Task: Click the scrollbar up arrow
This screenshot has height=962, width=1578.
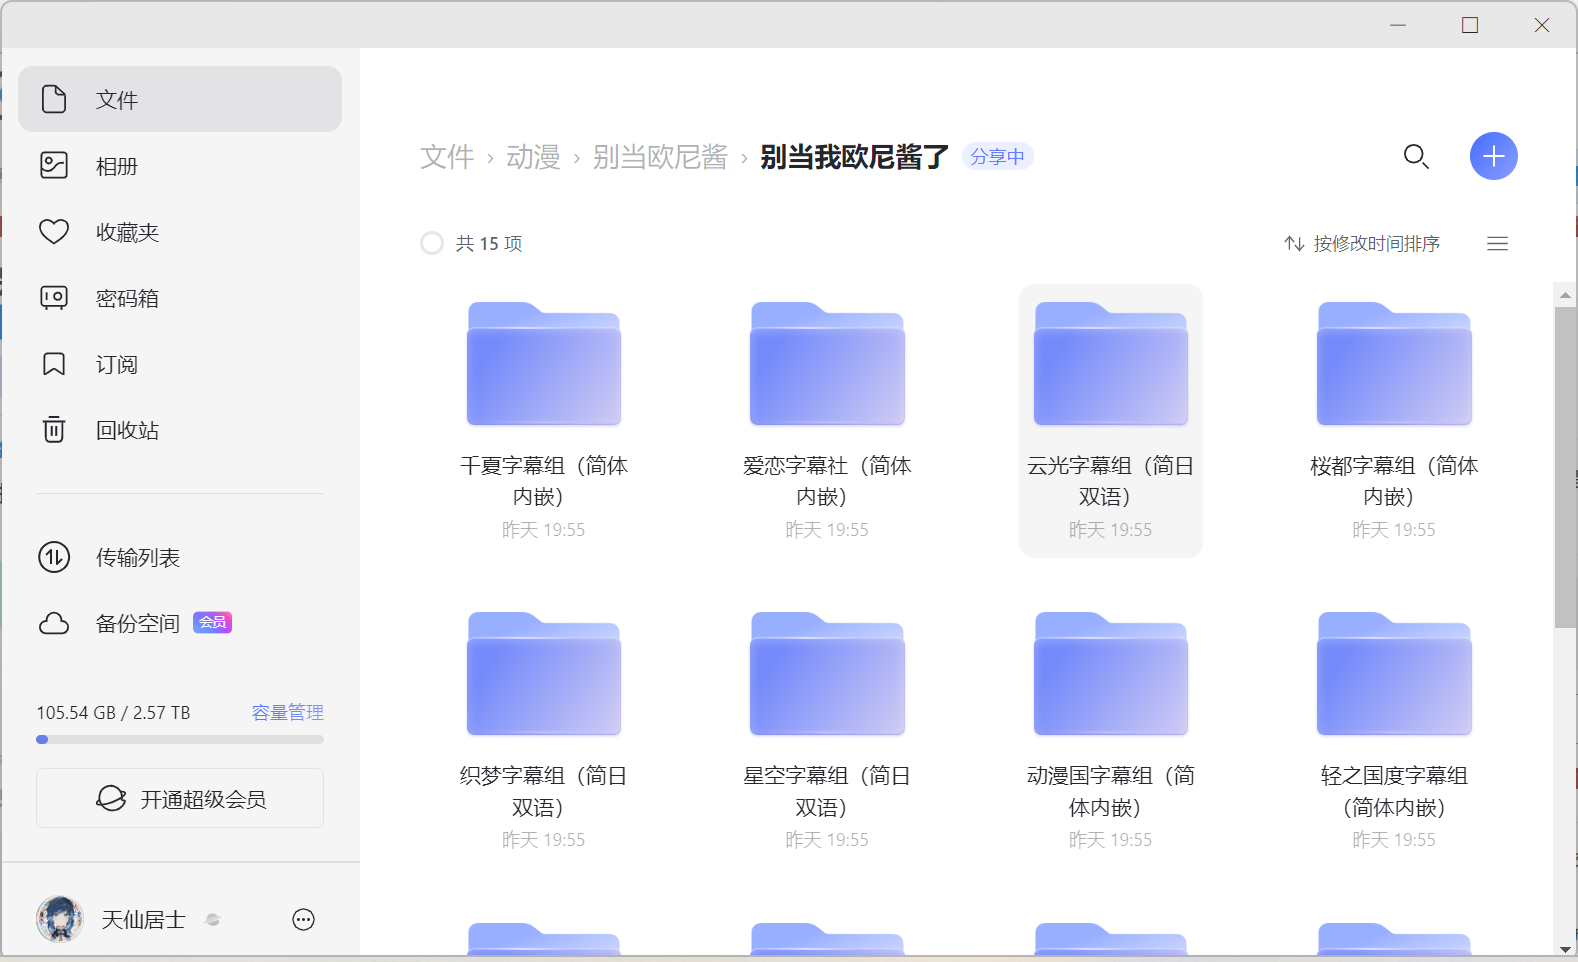Action: [1565, 295]
